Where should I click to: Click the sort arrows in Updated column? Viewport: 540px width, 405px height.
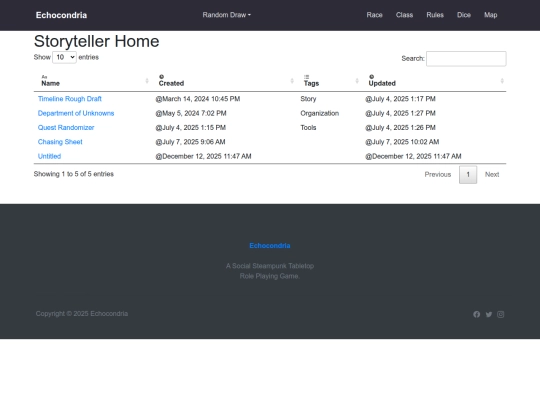pos(502,81)
